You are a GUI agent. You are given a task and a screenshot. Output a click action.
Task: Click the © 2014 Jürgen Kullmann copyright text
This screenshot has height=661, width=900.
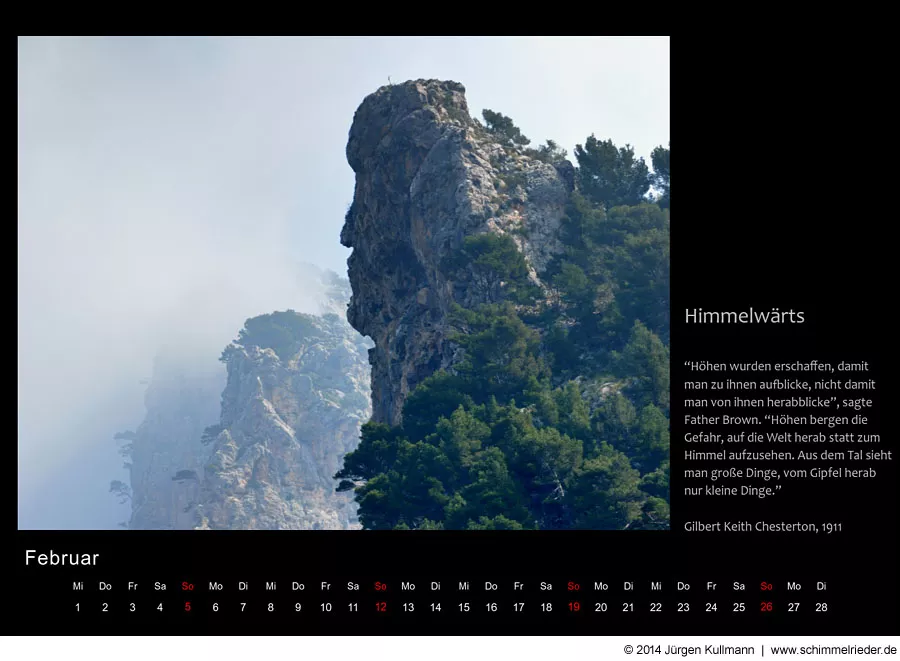click(x=688, y=649)
